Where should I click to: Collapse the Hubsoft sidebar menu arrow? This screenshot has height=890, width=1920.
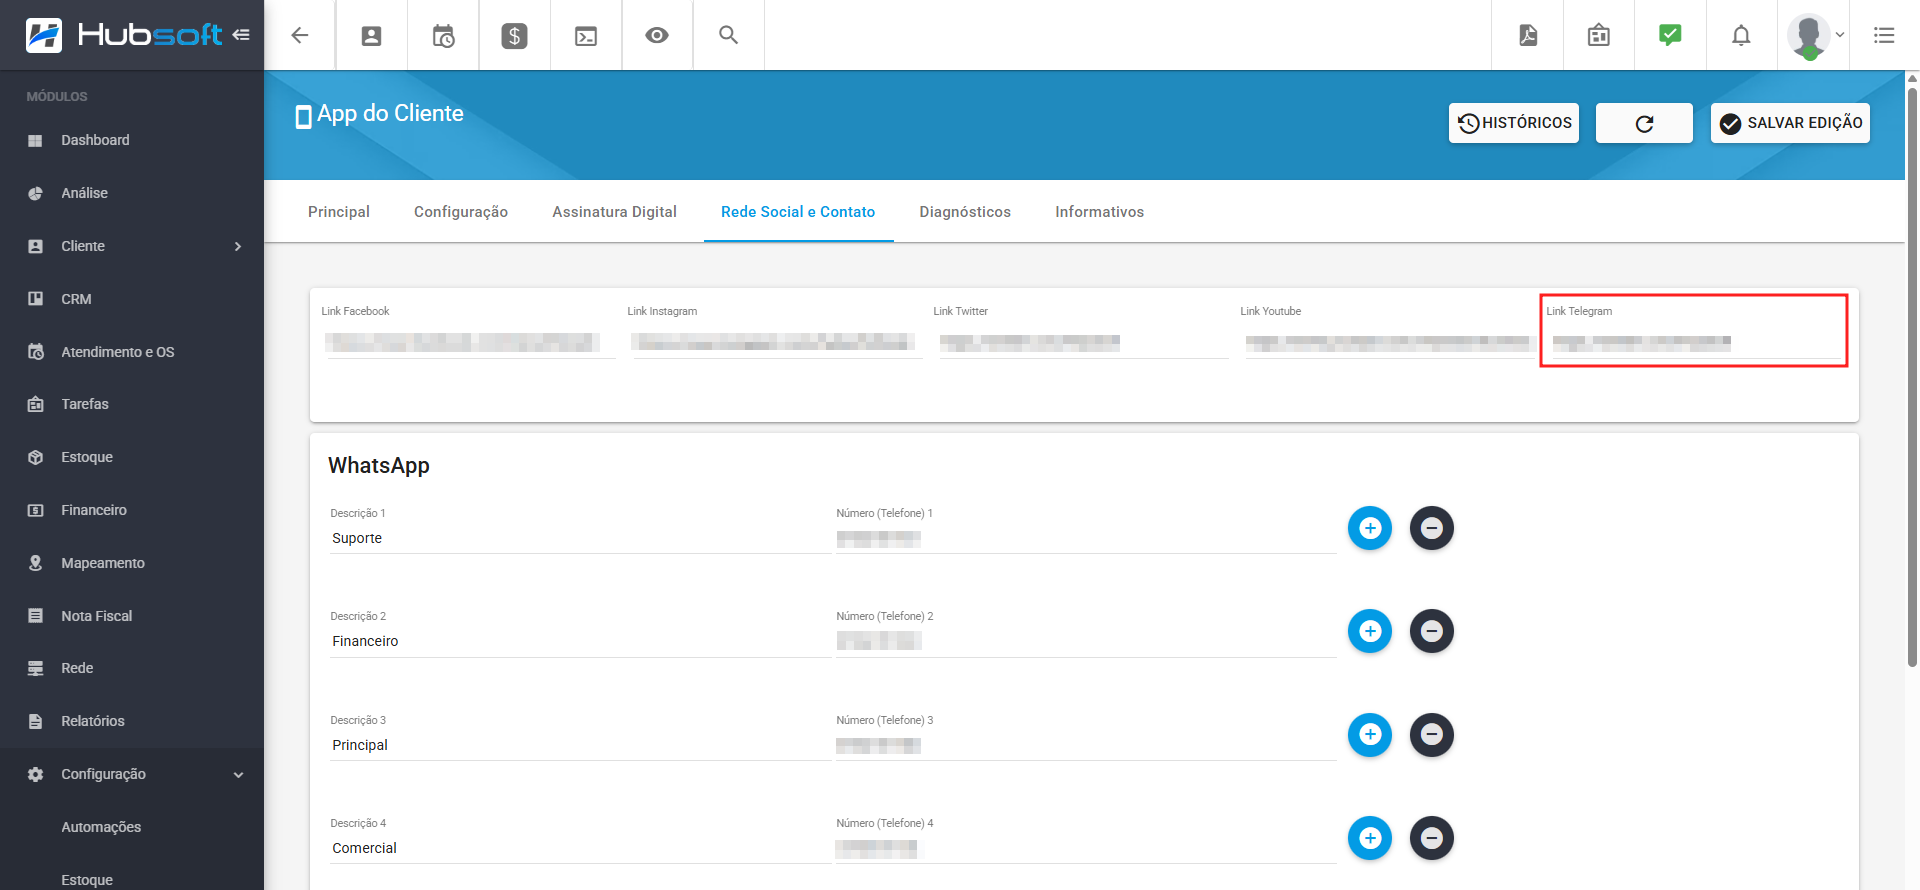point(241,35)
